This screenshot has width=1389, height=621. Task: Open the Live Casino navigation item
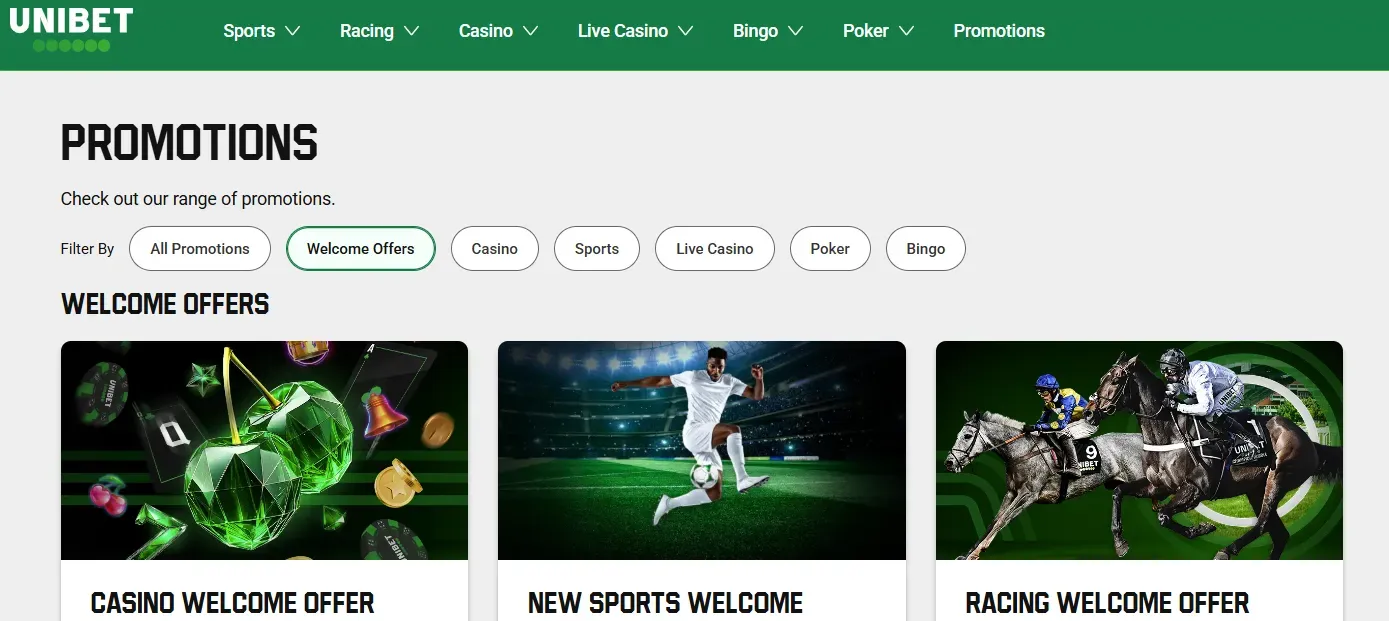623,31
